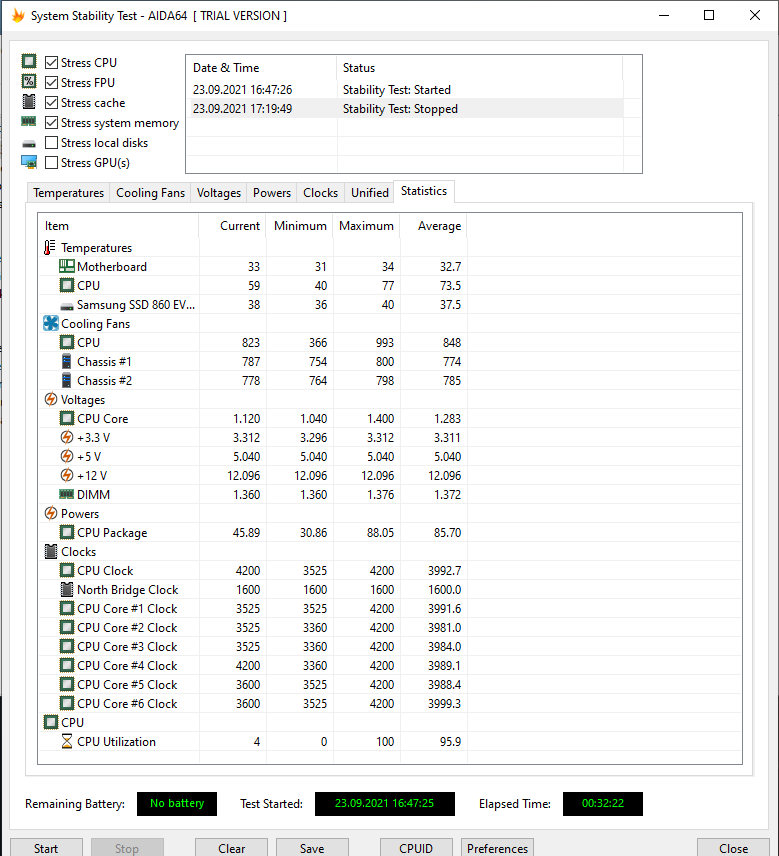Click the Maximum column header
The width and height of the screenshot is (779, 856).
[366, 226]
